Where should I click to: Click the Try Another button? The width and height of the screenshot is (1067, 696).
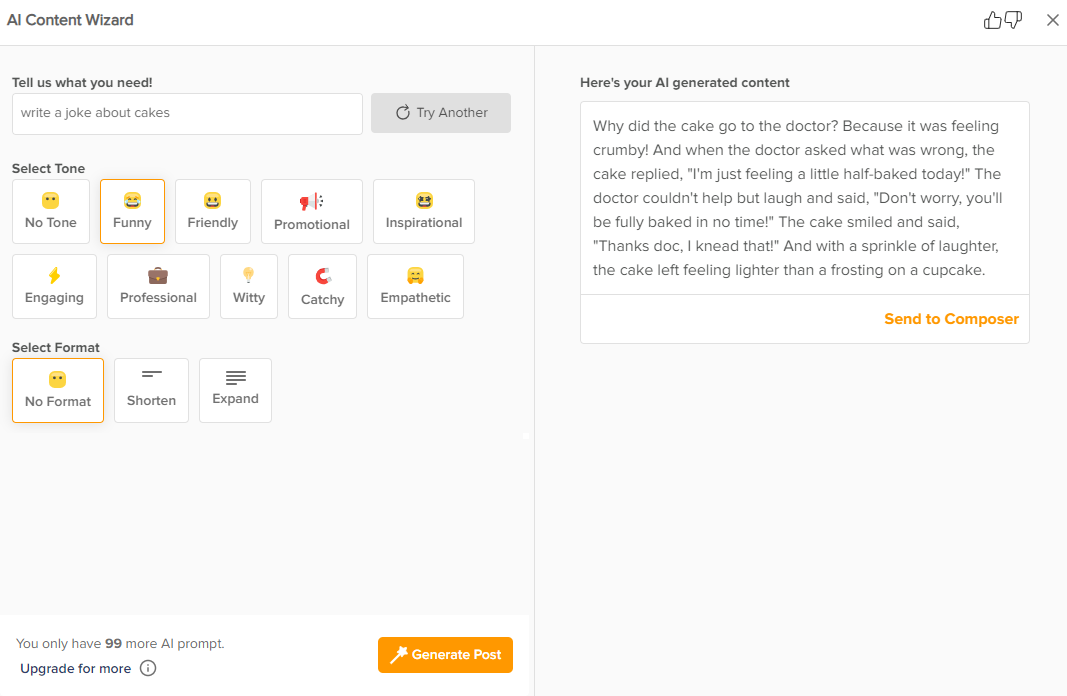(441, 113)
